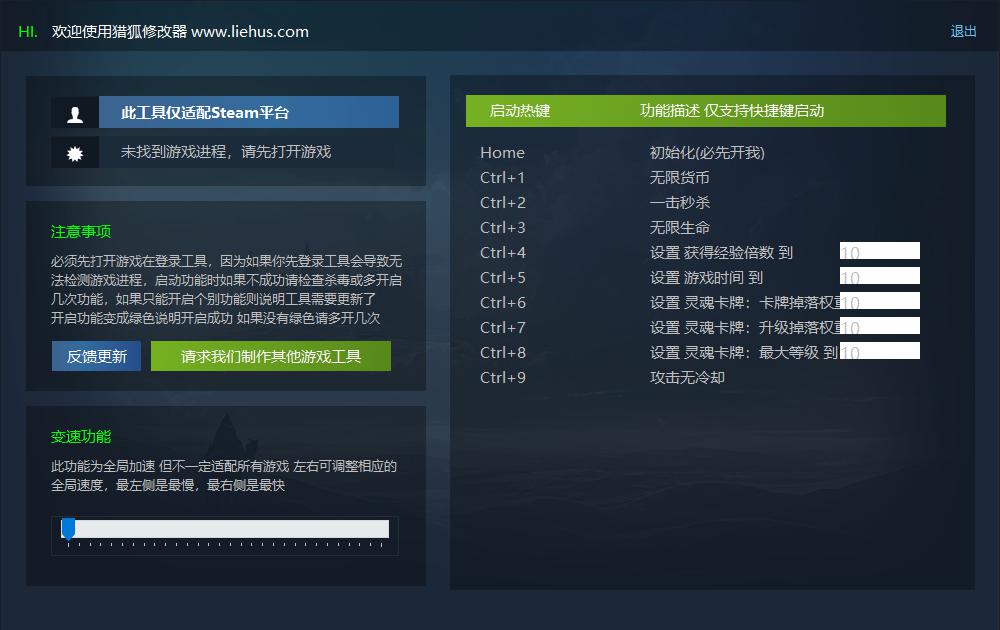
Task: Click the 未找到游戏进程 status text
Action: click(226, 152)
